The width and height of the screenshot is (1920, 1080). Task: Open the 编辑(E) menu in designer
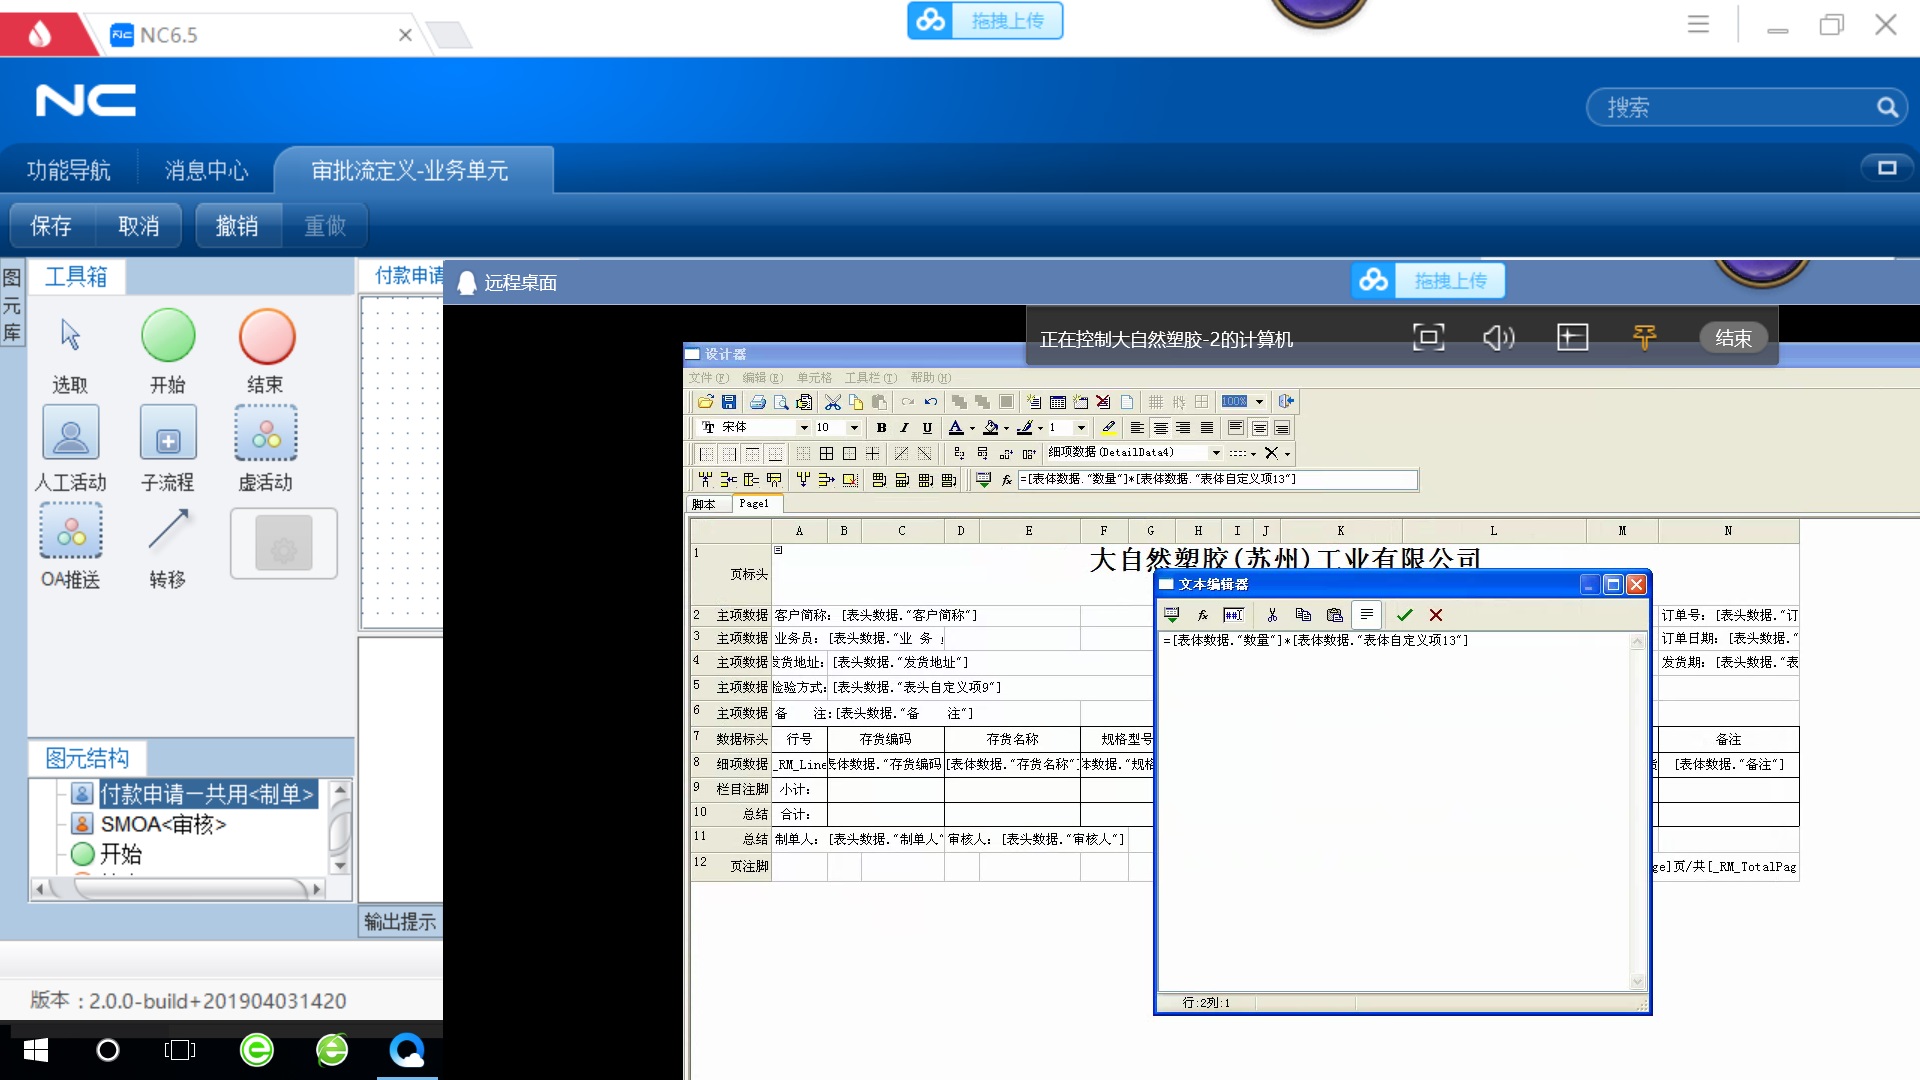click(762, 378)
